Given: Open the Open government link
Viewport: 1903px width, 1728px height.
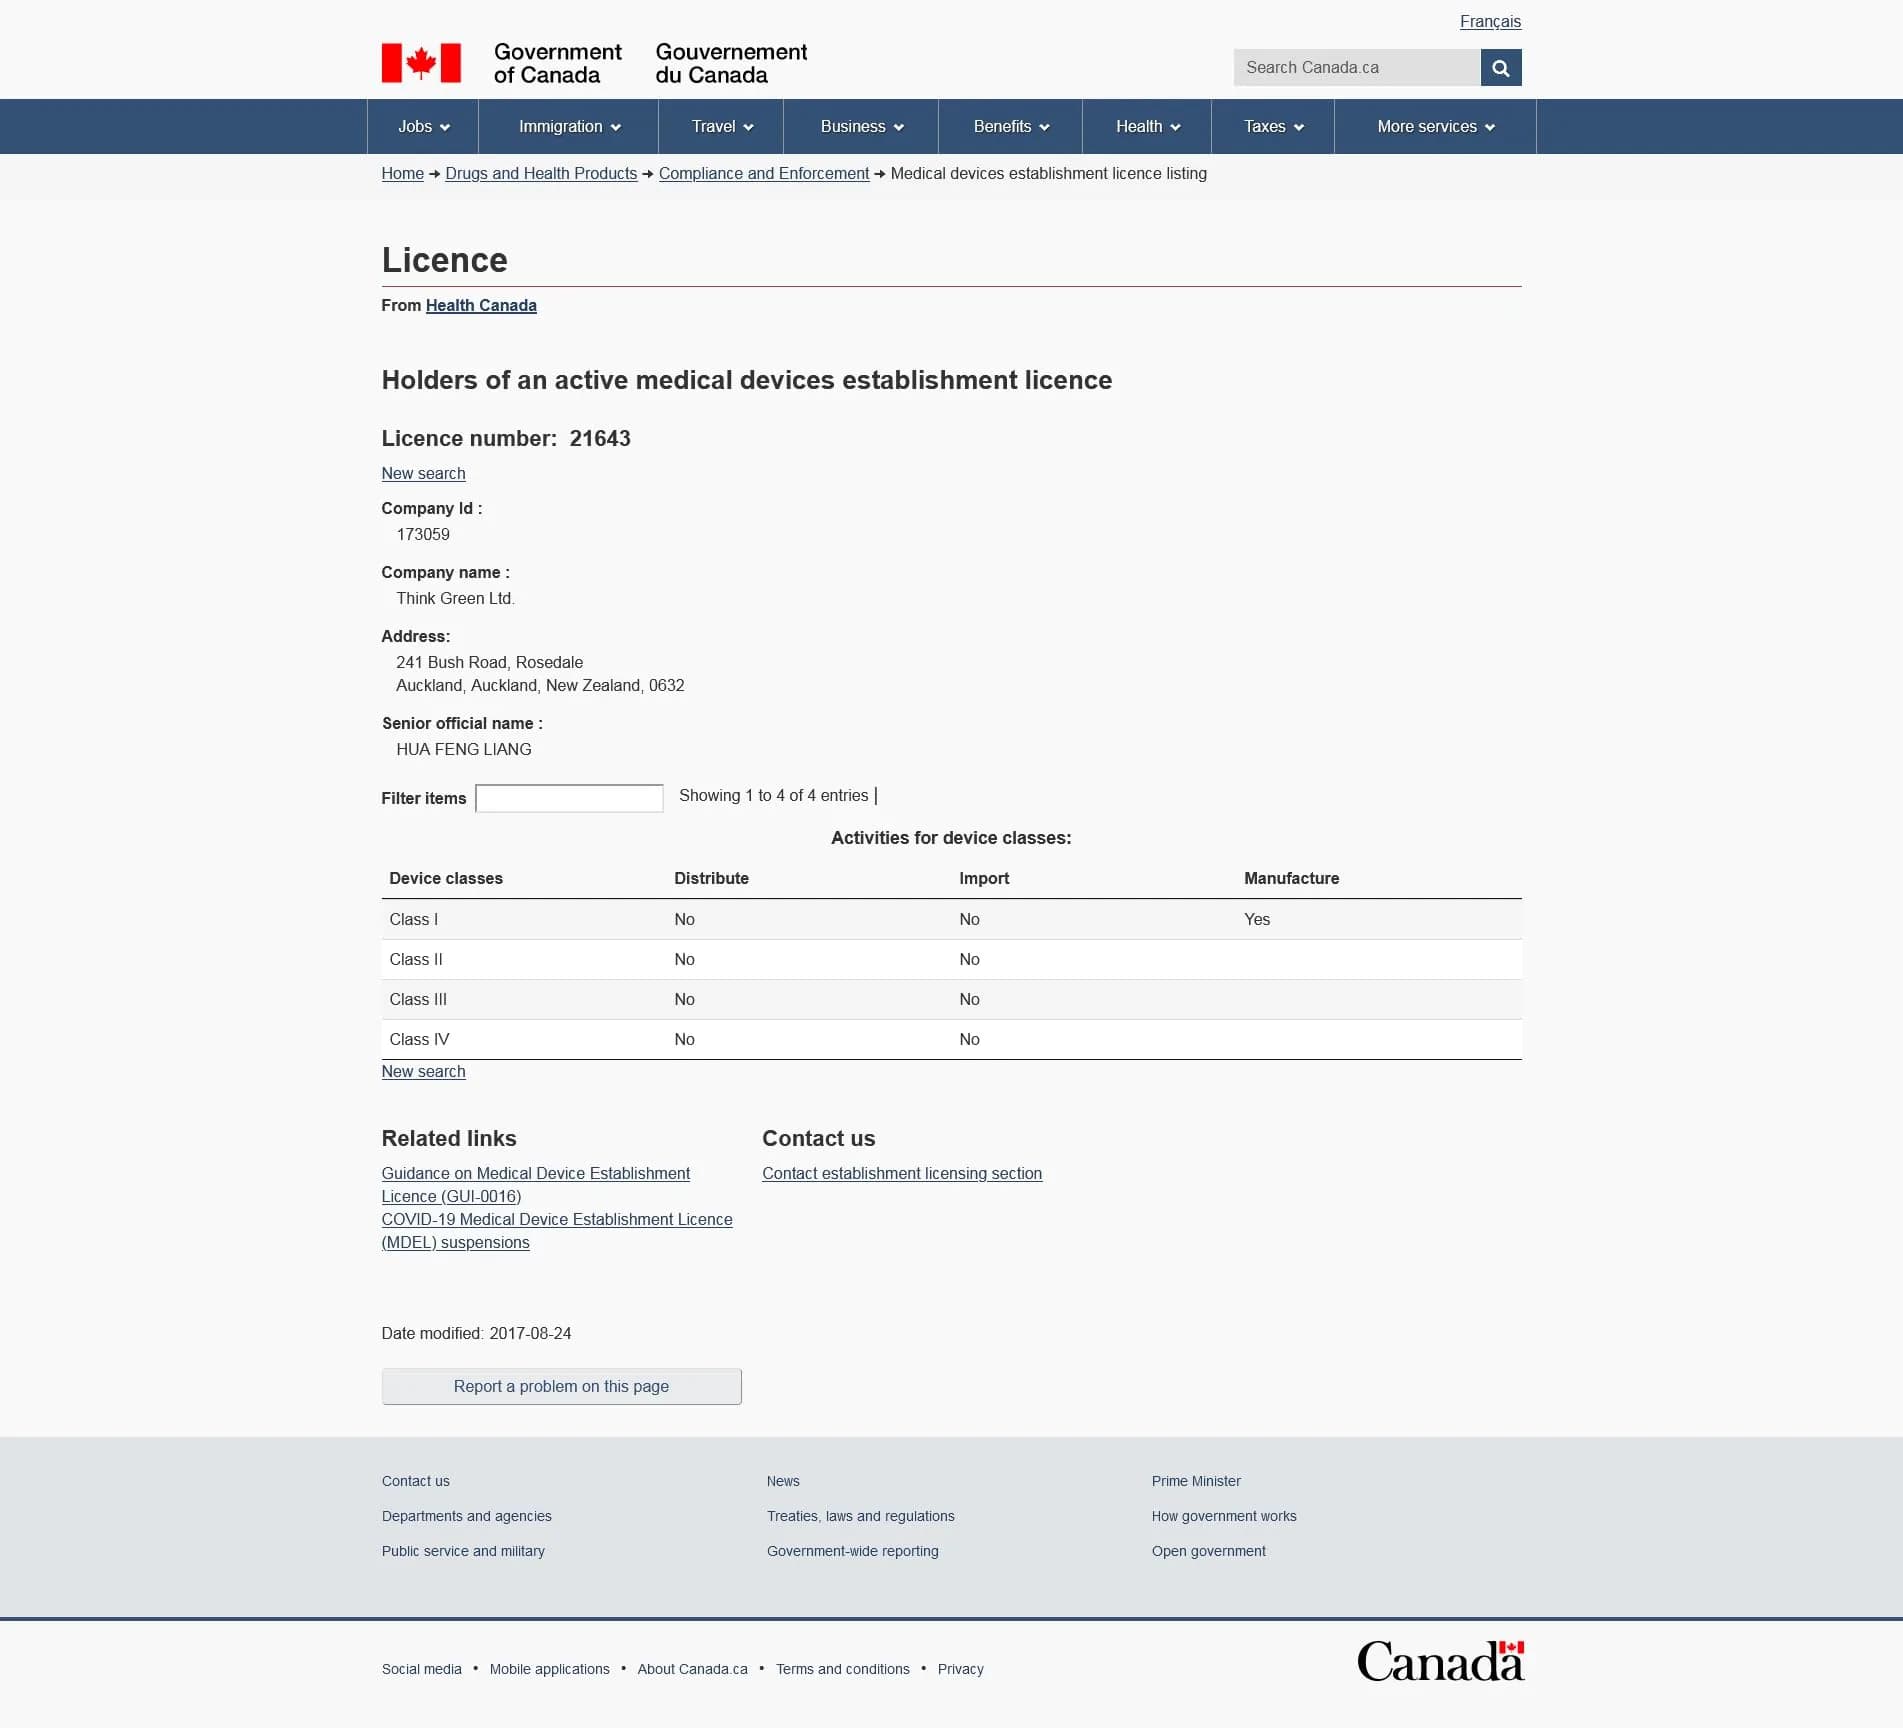Looking at the screenshot, I should (1209, 1552).
